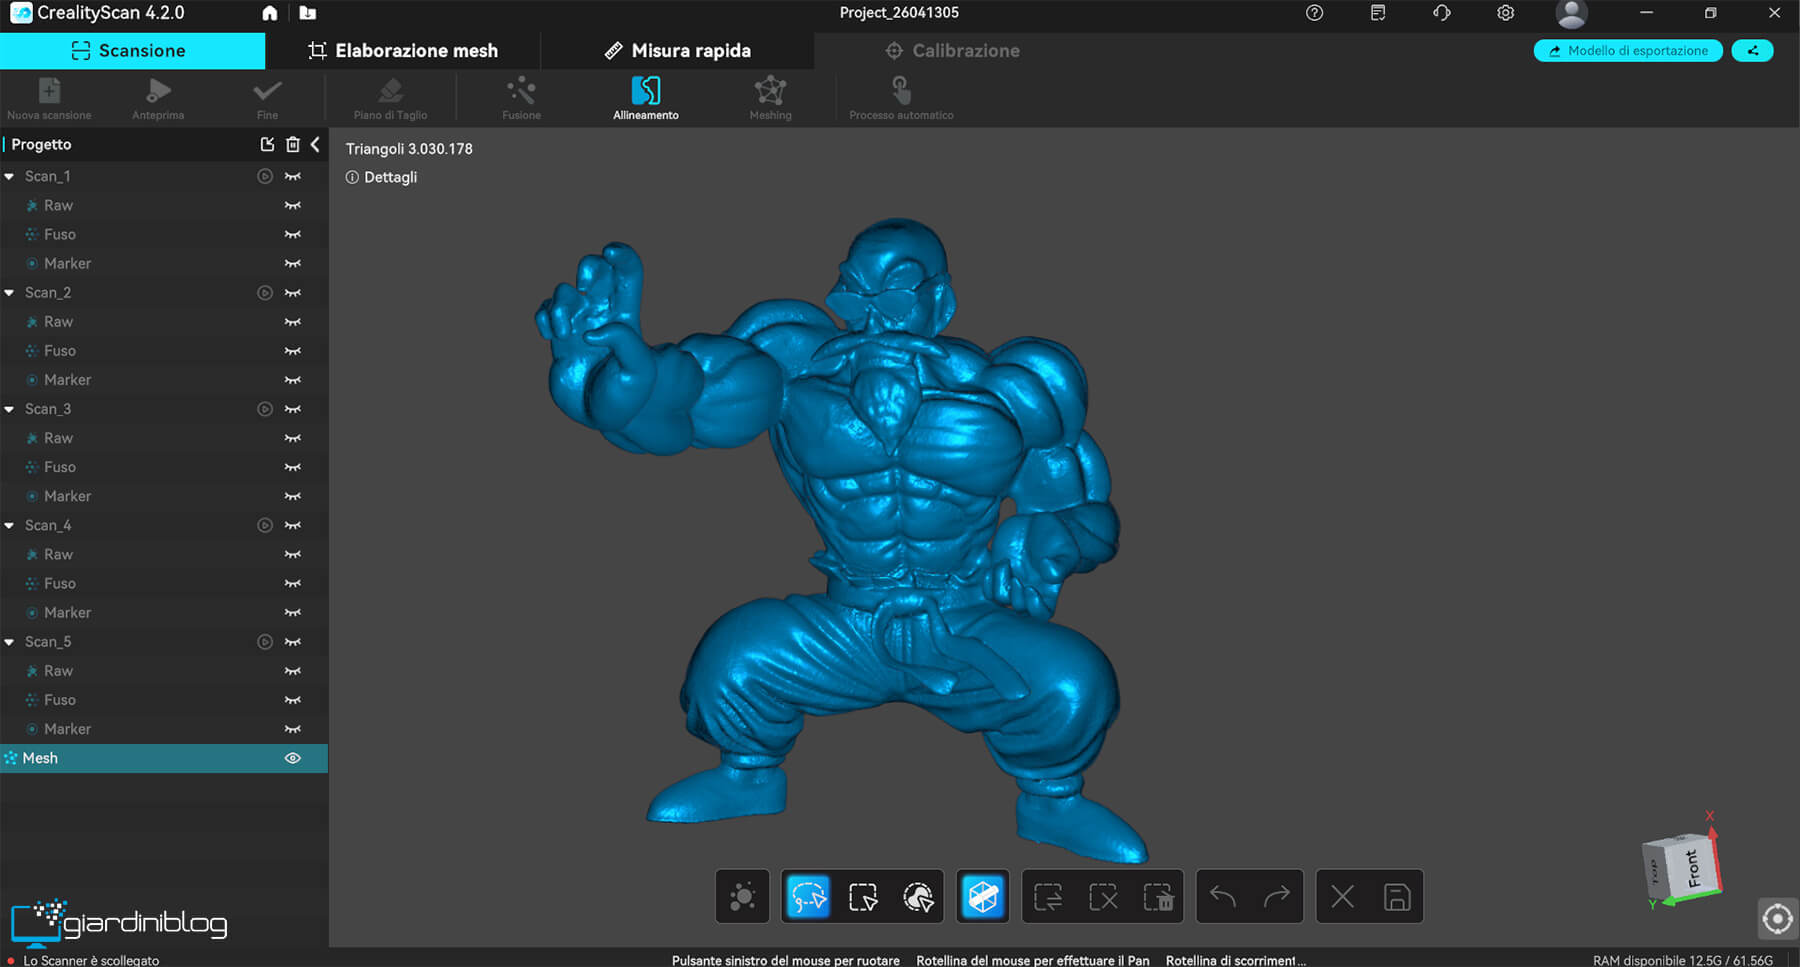Select the rectangle selection tool
The width and height of the screenshot is (1800, 967).
[863, 896]
